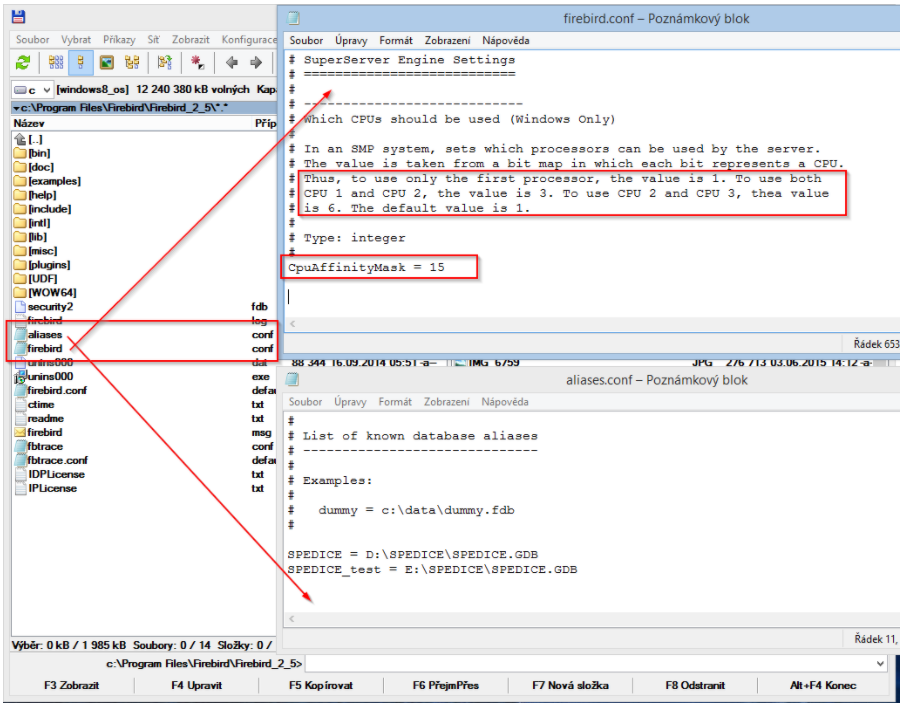
Task: Go forward with the right arrow icon
Action: pos(257,62)
